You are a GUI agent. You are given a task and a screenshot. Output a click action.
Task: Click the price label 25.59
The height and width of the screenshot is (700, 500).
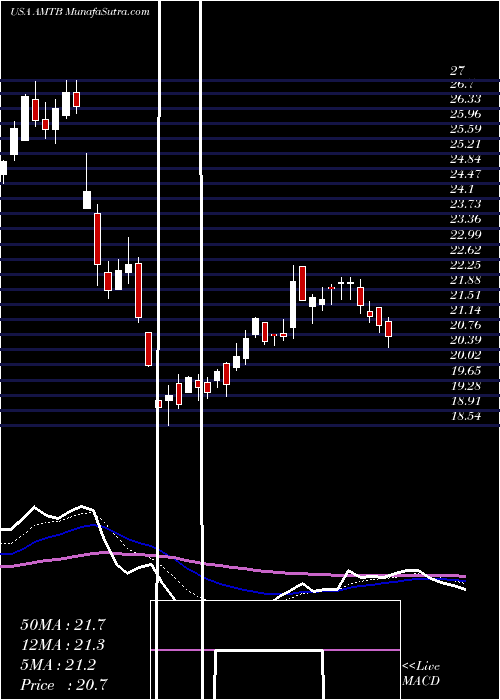[467, 129]
